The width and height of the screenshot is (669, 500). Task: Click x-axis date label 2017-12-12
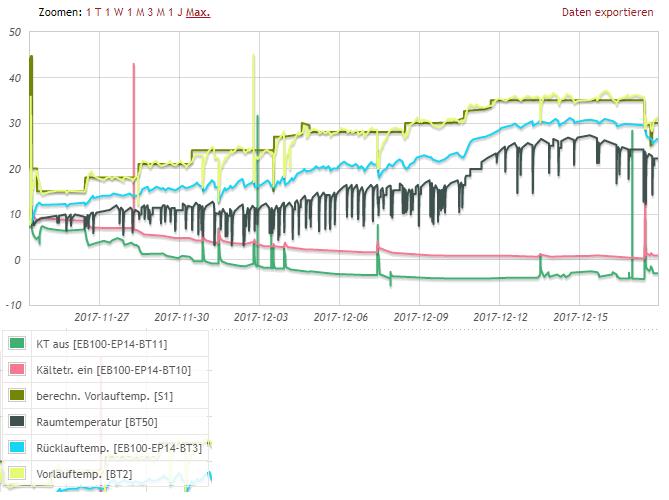coord(500,317)
